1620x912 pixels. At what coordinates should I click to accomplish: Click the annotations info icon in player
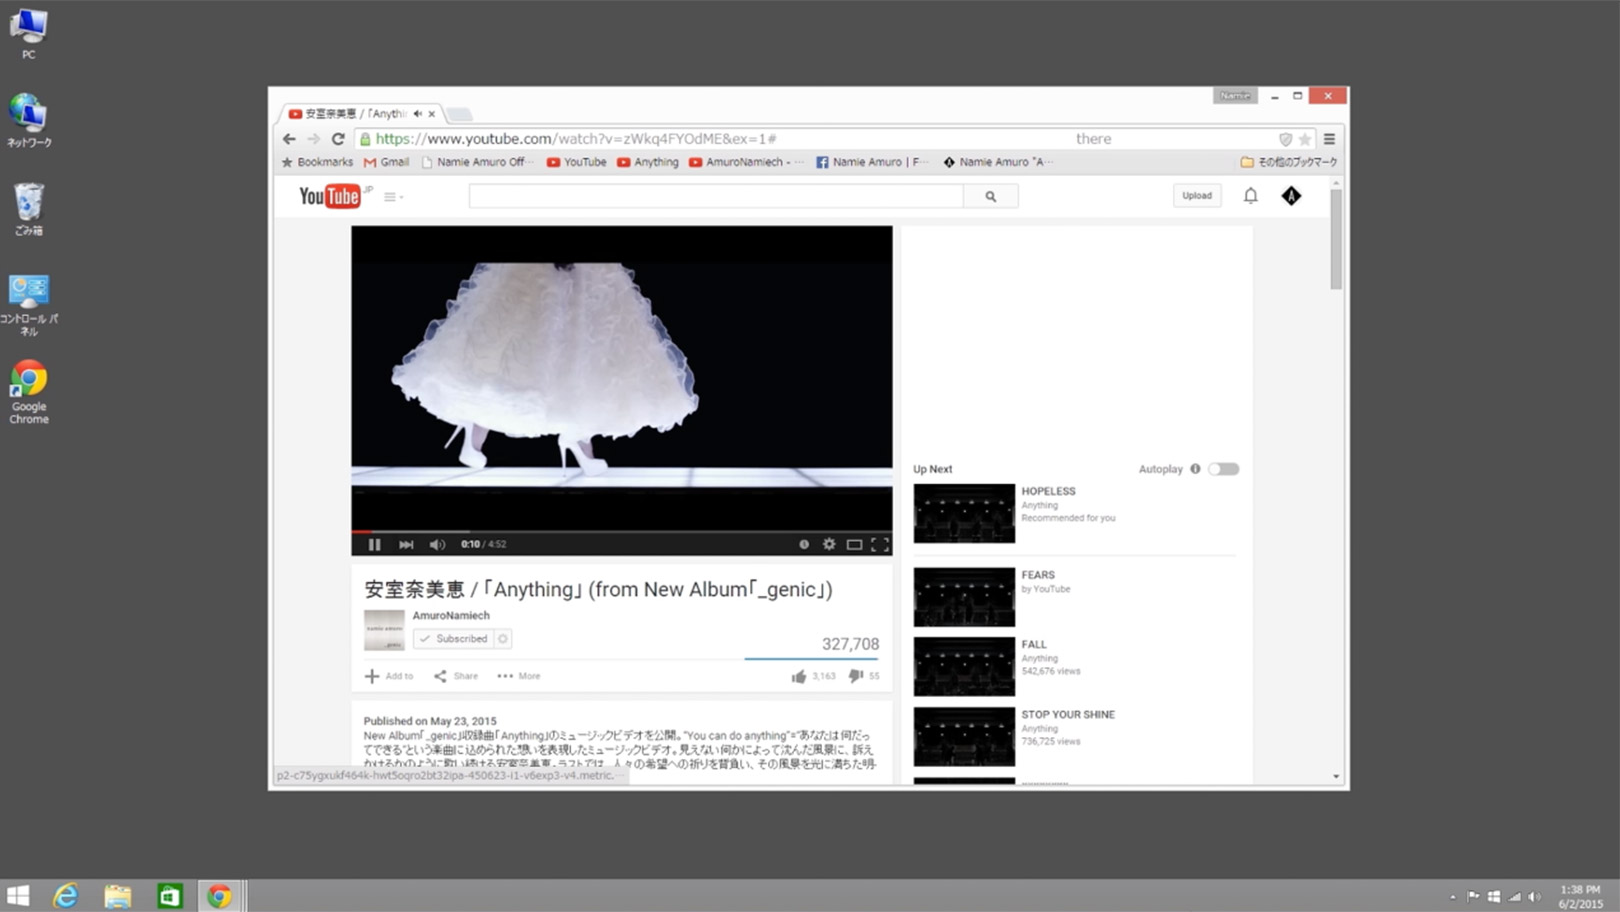[804, 544]
